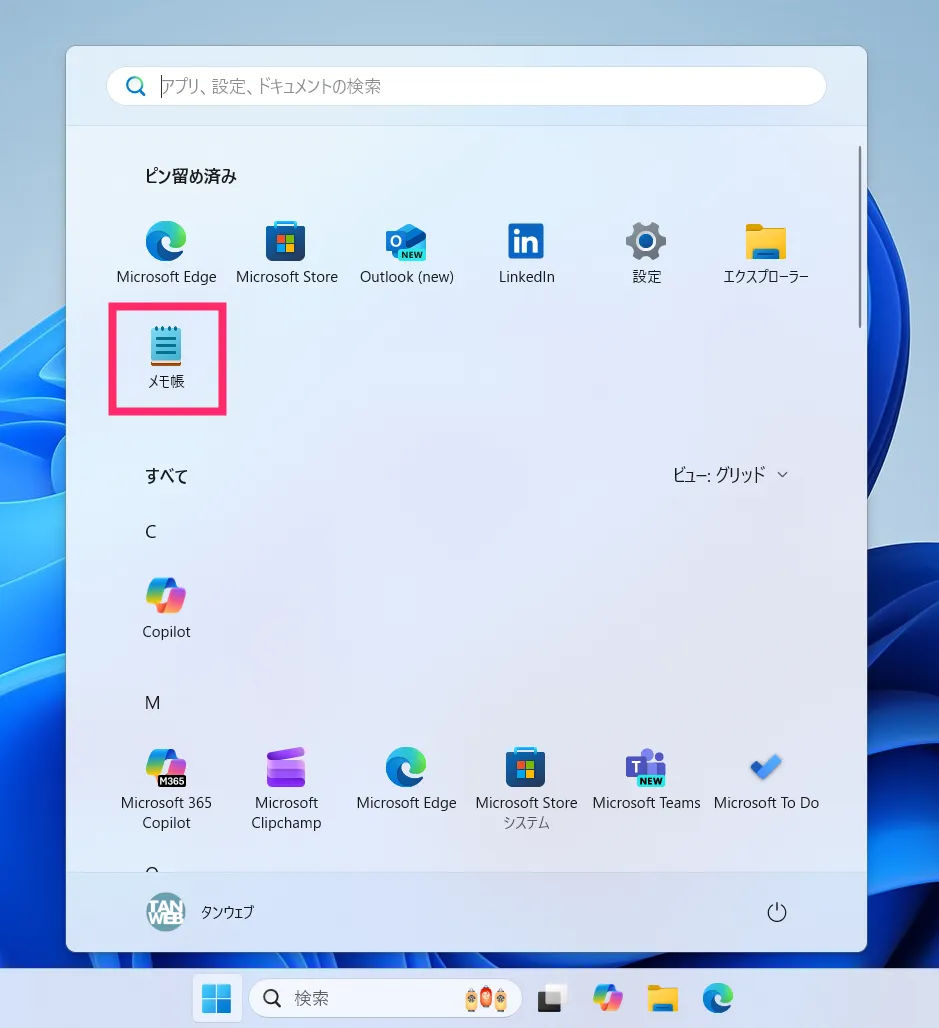
Task: Open Microsoft Clipchamp in all apps
Action: point(287,789)
